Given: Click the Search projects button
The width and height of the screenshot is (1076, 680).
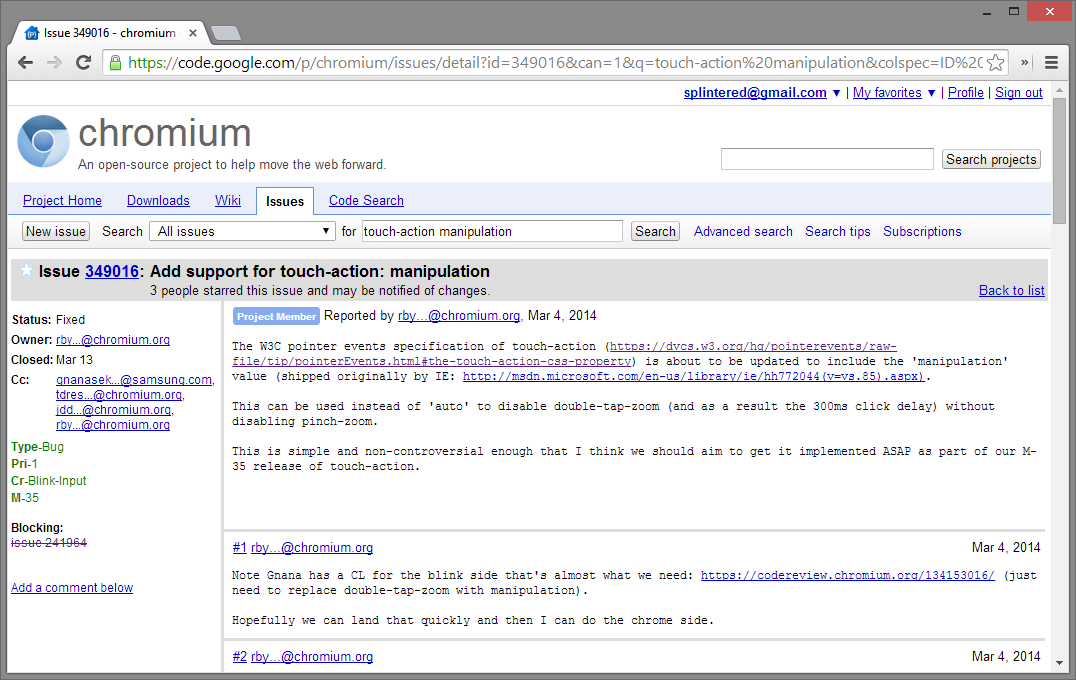Looking at the screenshot, I should pos(991,159).
